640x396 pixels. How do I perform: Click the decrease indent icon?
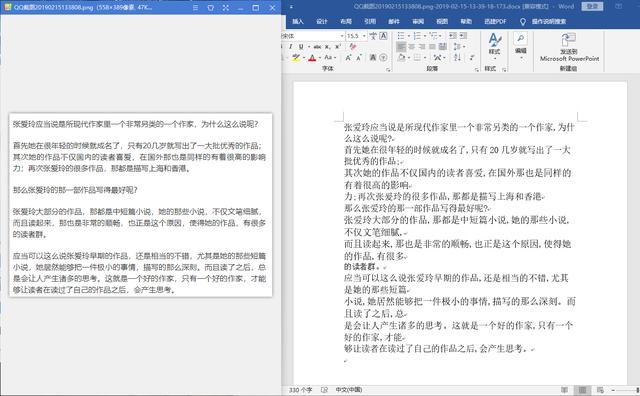tap(453, 36)
